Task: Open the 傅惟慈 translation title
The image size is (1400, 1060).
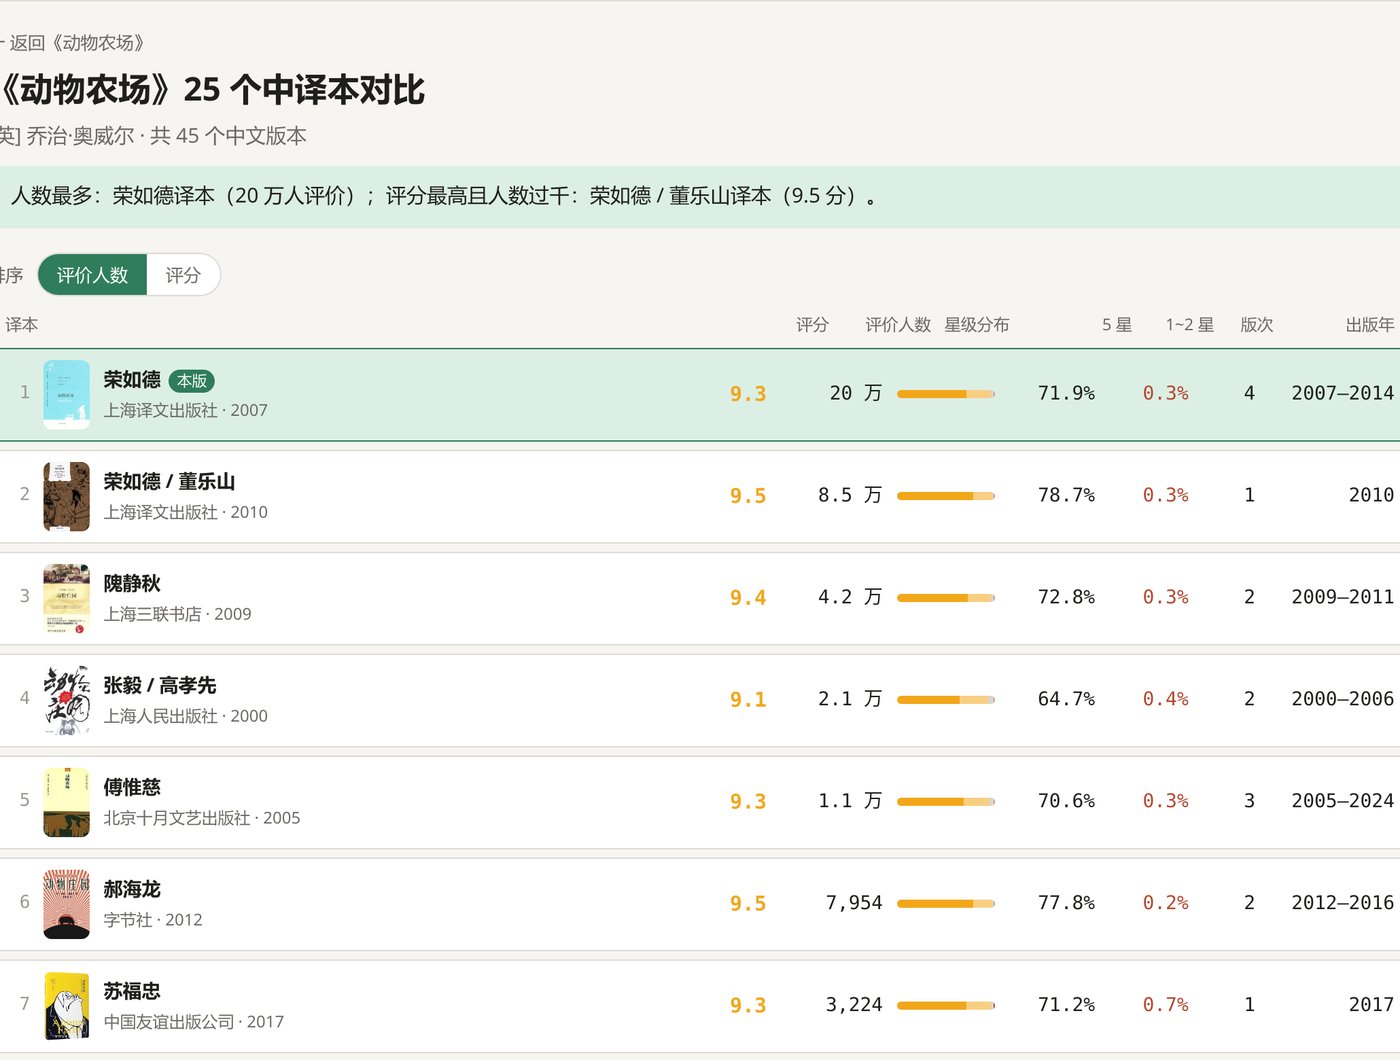Action: [x=132, y=788]
